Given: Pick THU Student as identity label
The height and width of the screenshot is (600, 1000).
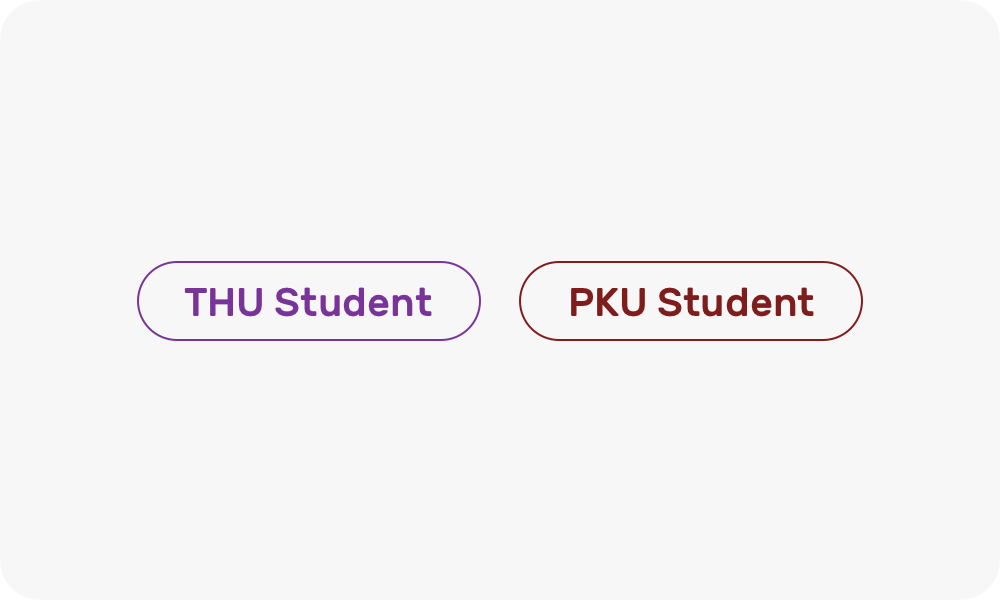Looking at the screenshot, I should click(x=309, y=301).
